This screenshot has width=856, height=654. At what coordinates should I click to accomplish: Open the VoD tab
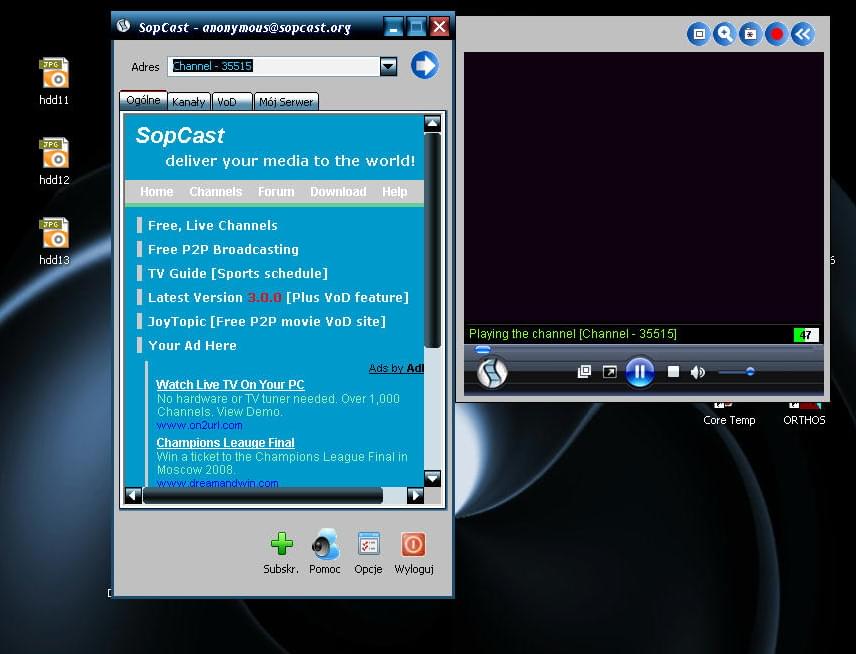coord(227,102)
